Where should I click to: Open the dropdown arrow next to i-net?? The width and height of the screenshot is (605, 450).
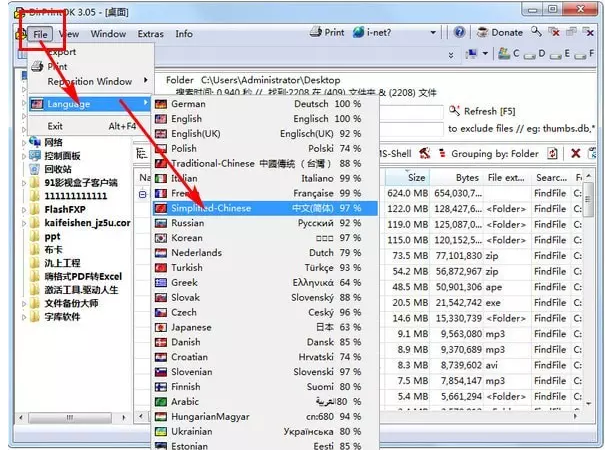435,32
